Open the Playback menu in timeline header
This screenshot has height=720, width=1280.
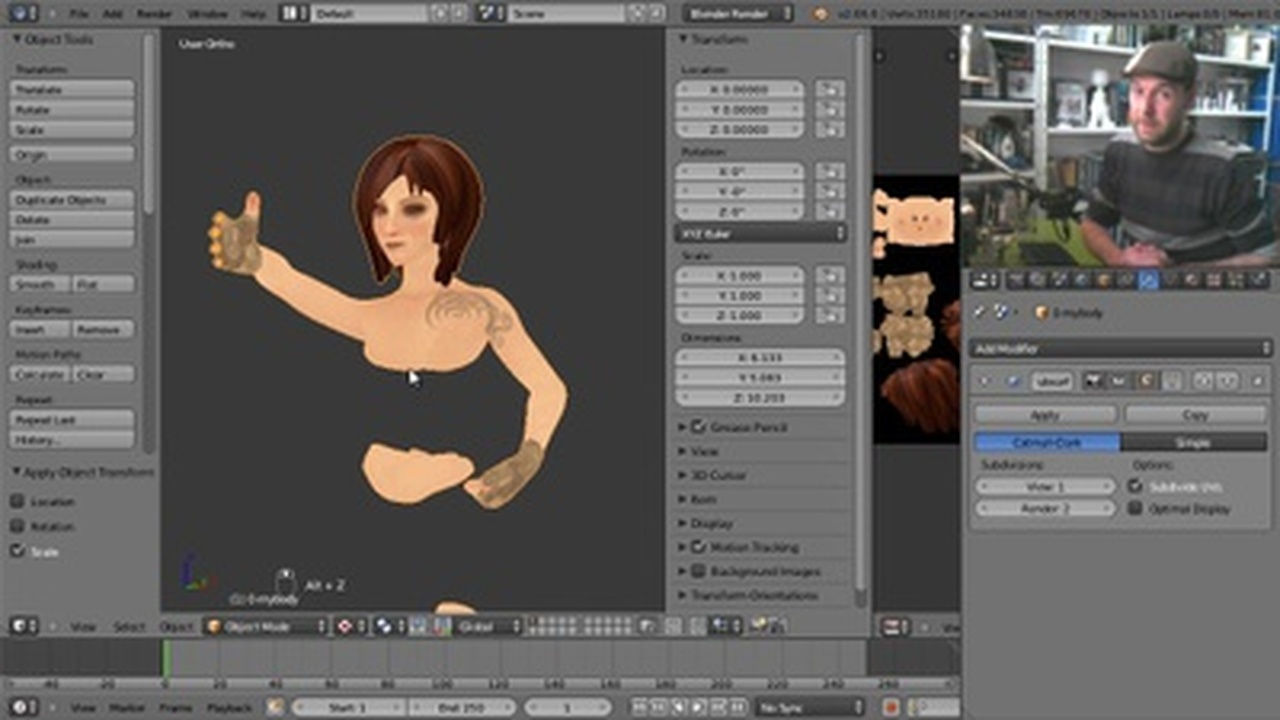point(229,707)
